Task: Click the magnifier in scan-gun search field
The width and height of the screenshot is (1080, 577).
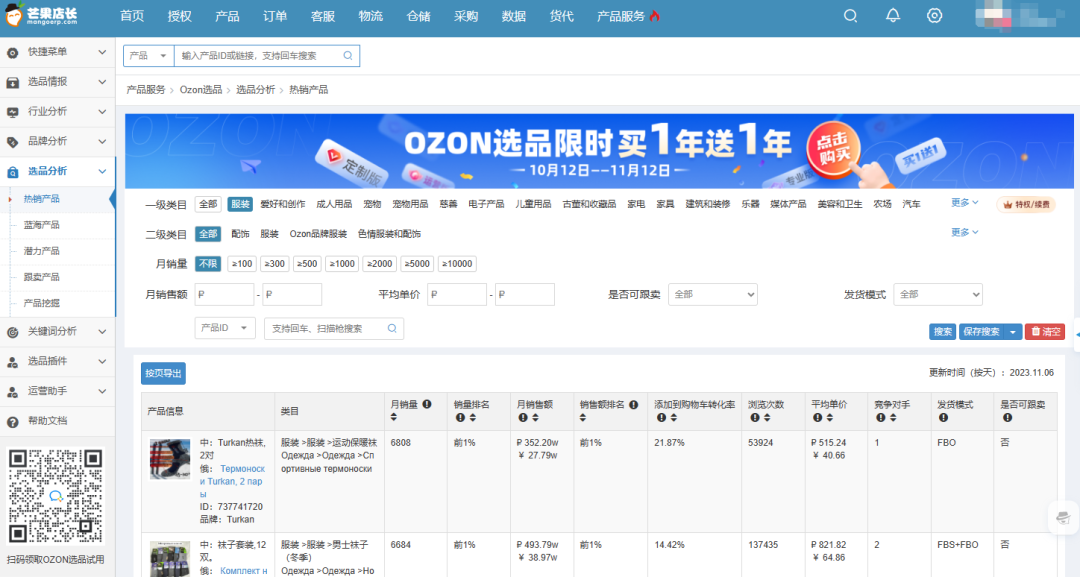Action: [392, 328]
